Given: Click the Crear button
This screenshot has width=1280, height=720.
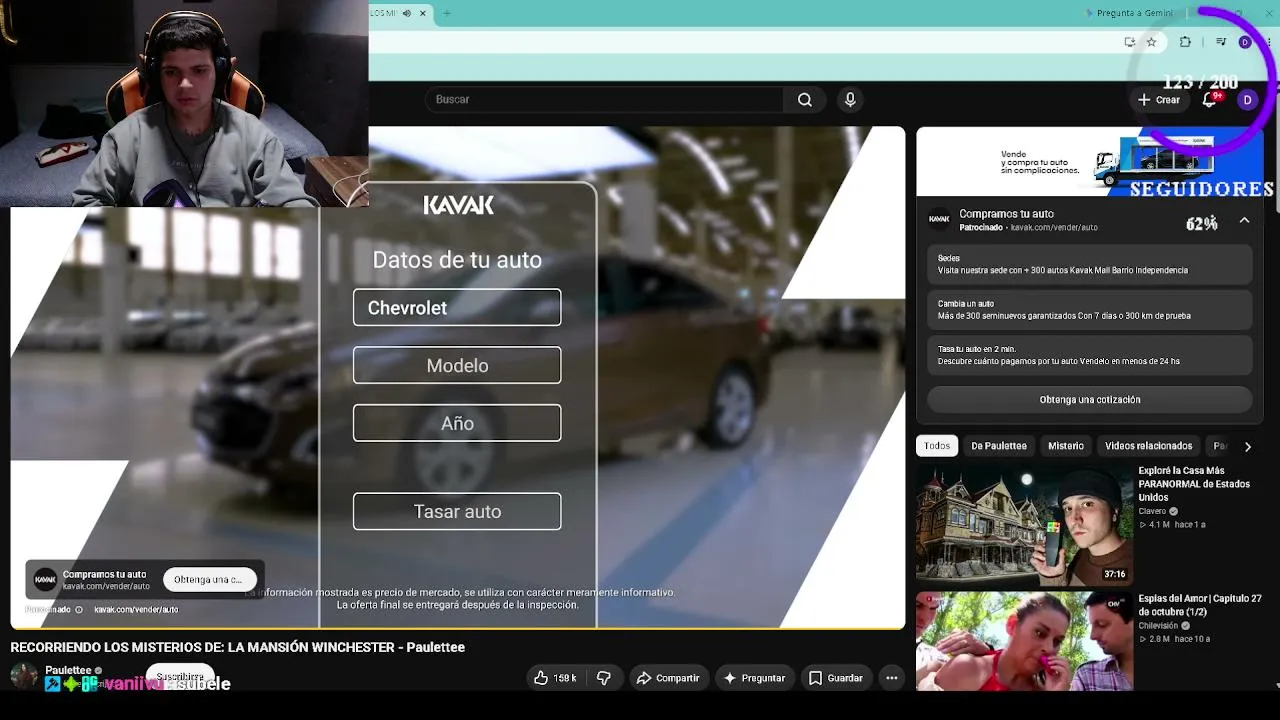Looking at the screenshot, I should pos(1159,100).
